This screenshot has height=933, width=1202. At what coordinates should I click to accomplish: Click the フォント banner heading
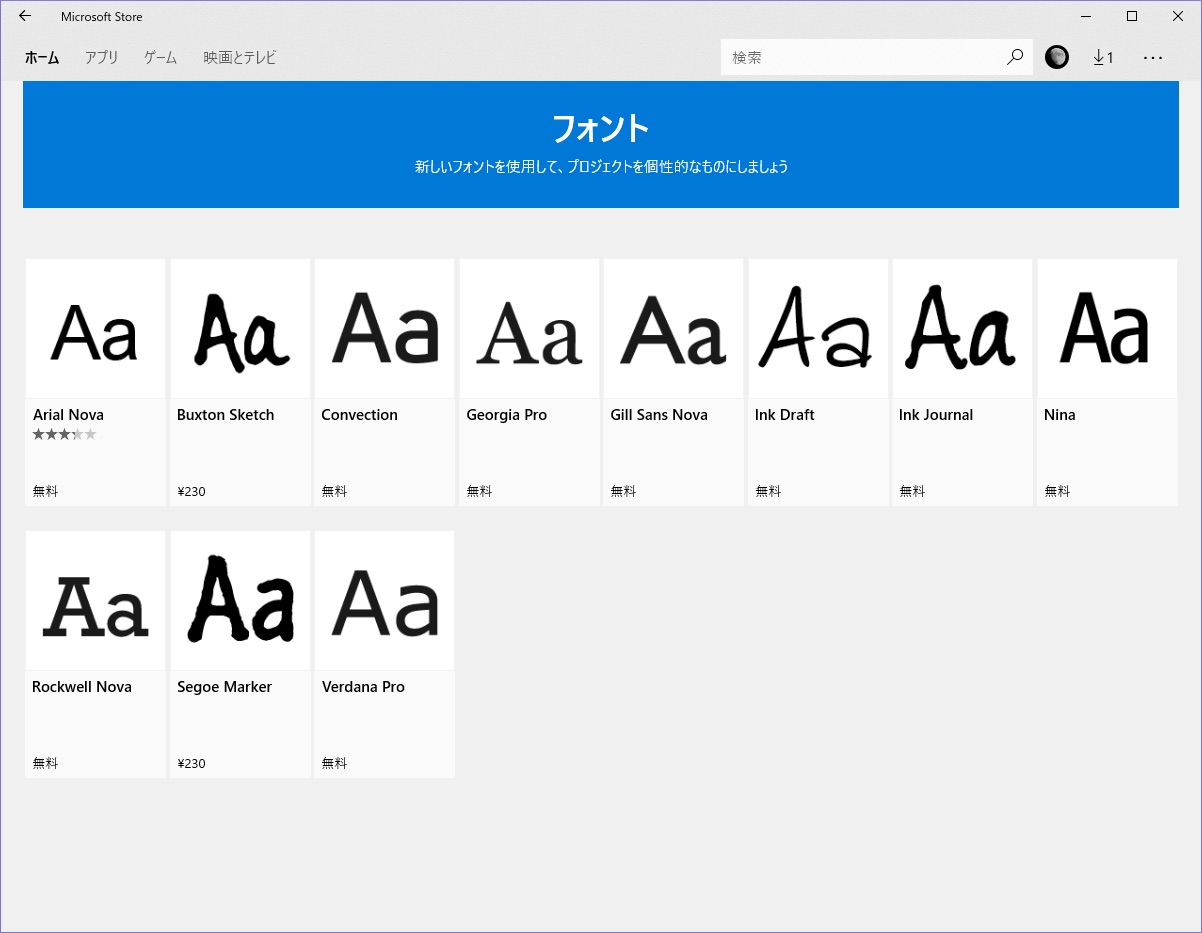601,128
